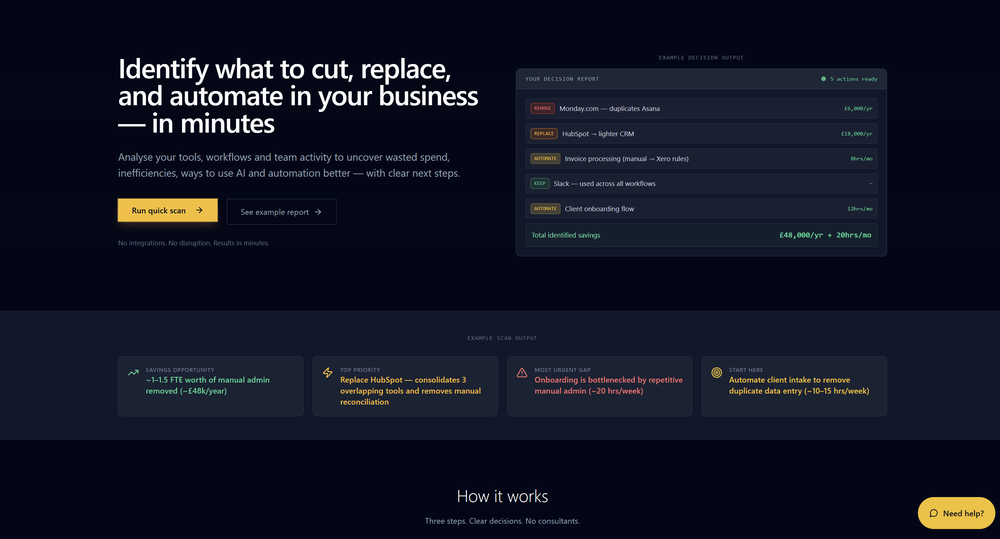Click the trending-up Savings Opportunity icon
Screen dimensions: 1000x539
pos(133,373)
